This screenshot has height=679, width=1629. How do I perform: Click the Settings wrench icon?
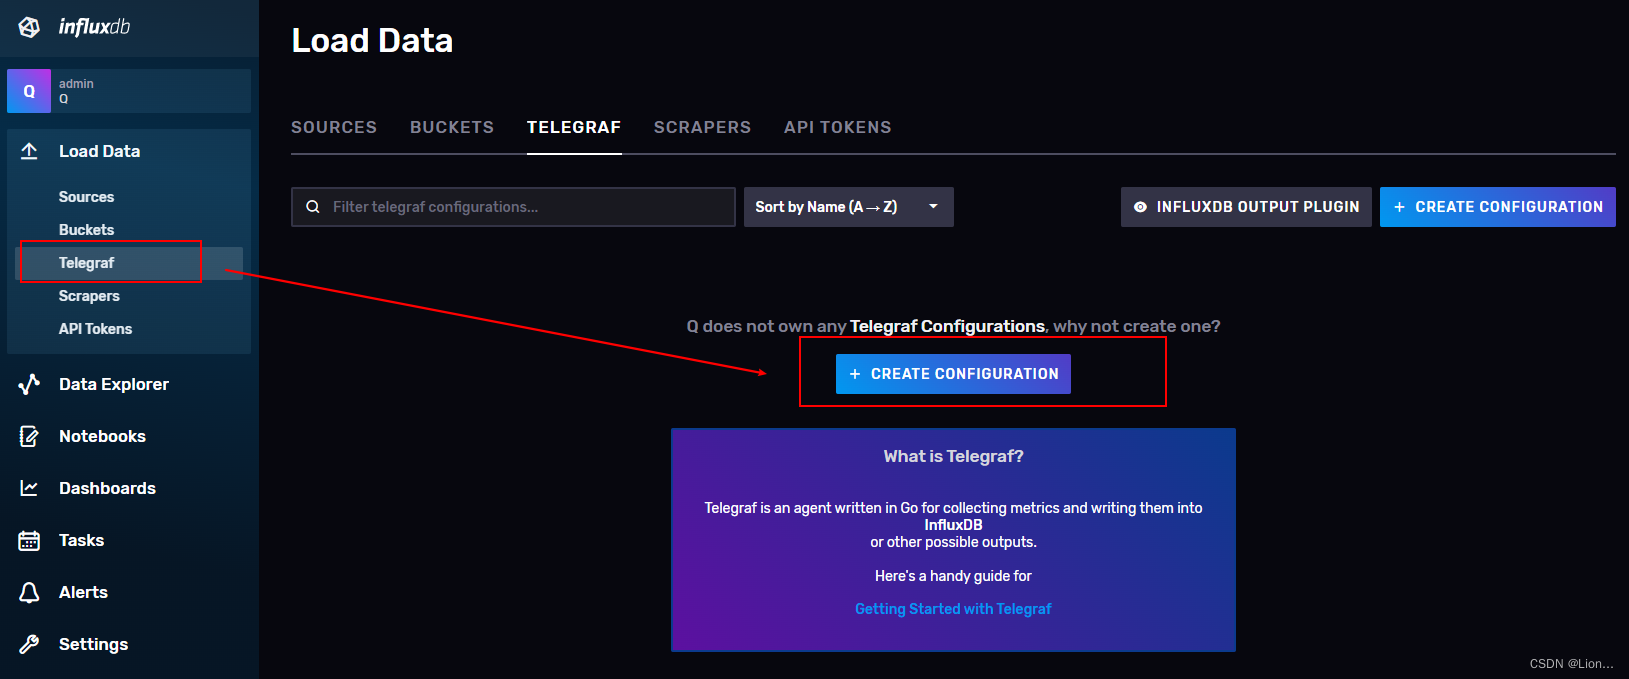[x=29, y=644]
